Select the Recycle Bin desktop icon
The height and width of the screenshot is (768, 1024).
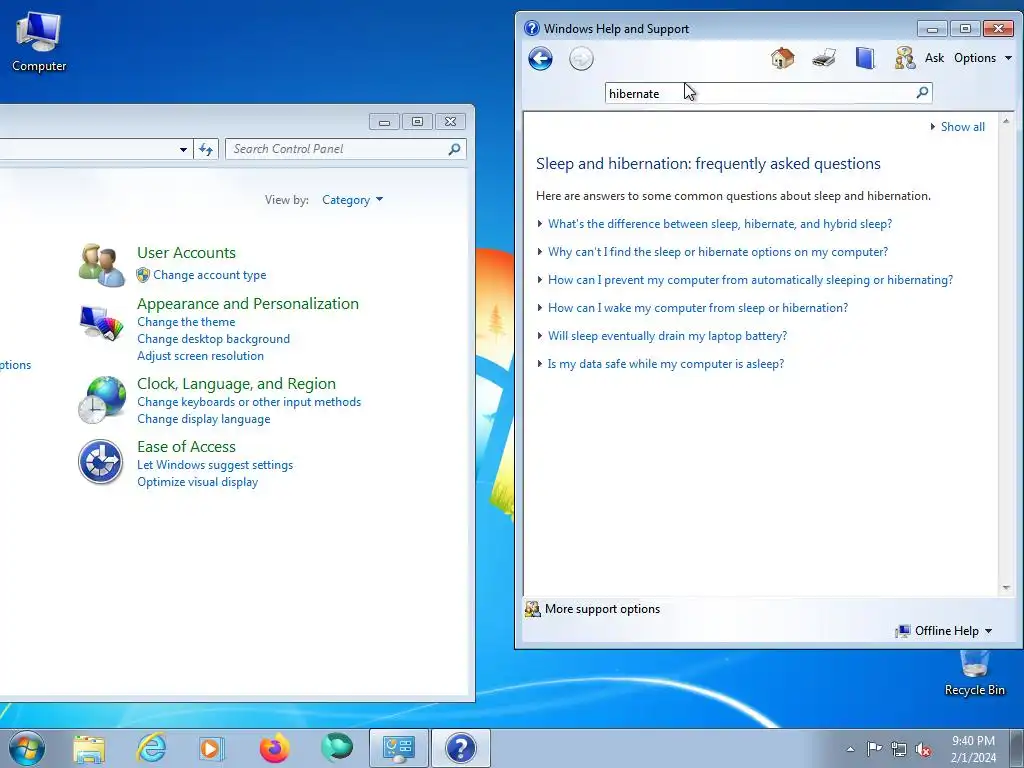click(x=974, y=674)
